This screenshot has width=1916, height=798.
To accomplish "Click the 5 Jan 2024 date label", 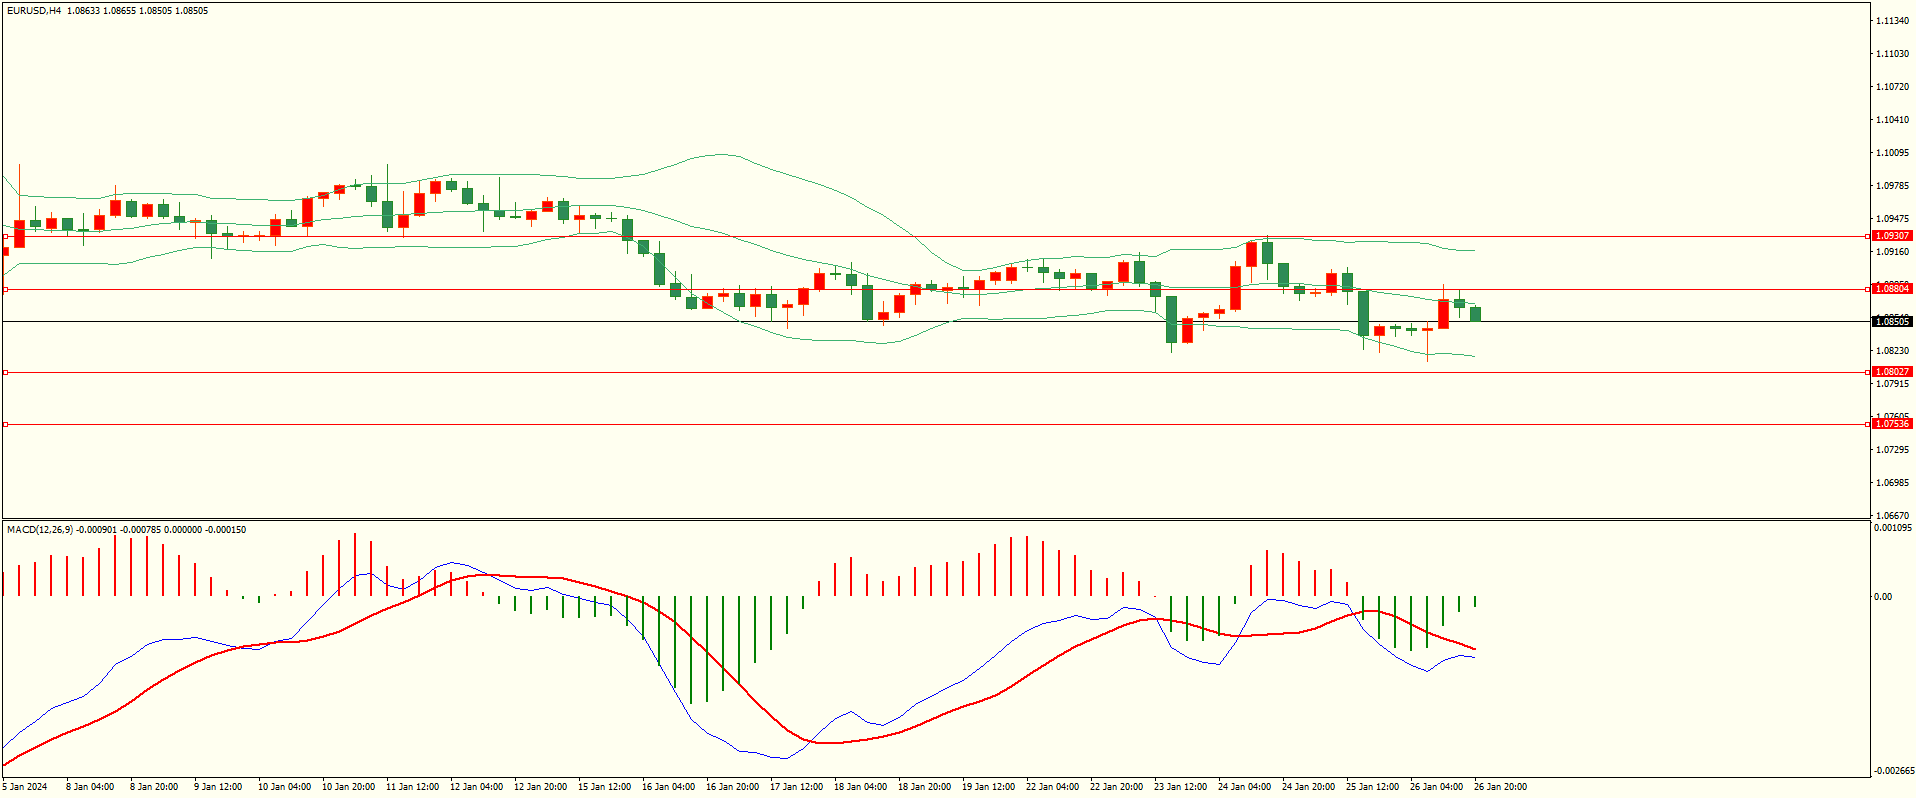I will [25, 787].
